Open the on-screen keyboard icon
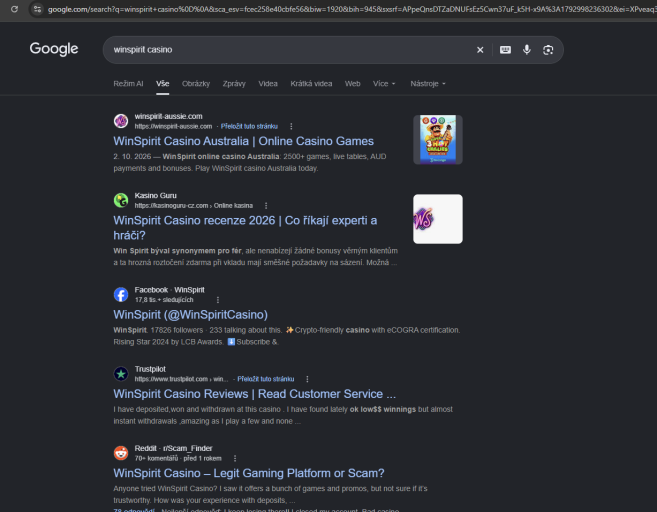This screenshot has width=657, height=512. tap(505, 50)
